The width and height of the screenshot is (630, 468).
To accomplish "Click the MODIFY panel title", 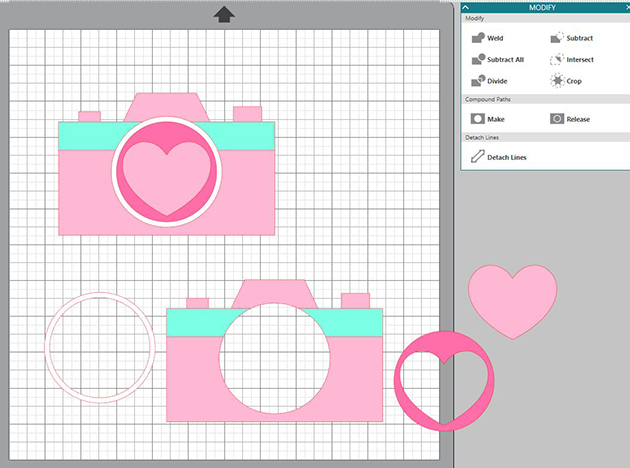I will click(542, 8).
